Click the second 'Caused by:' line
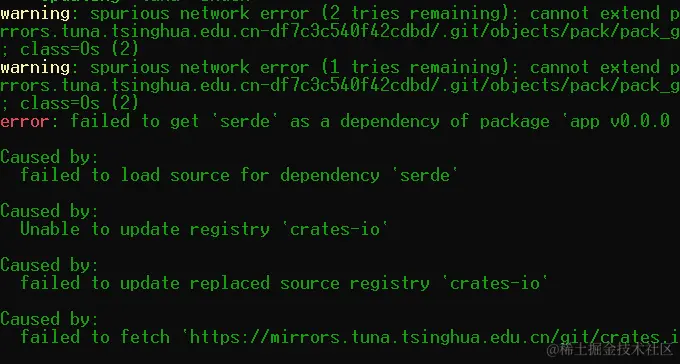 point(49,211)
